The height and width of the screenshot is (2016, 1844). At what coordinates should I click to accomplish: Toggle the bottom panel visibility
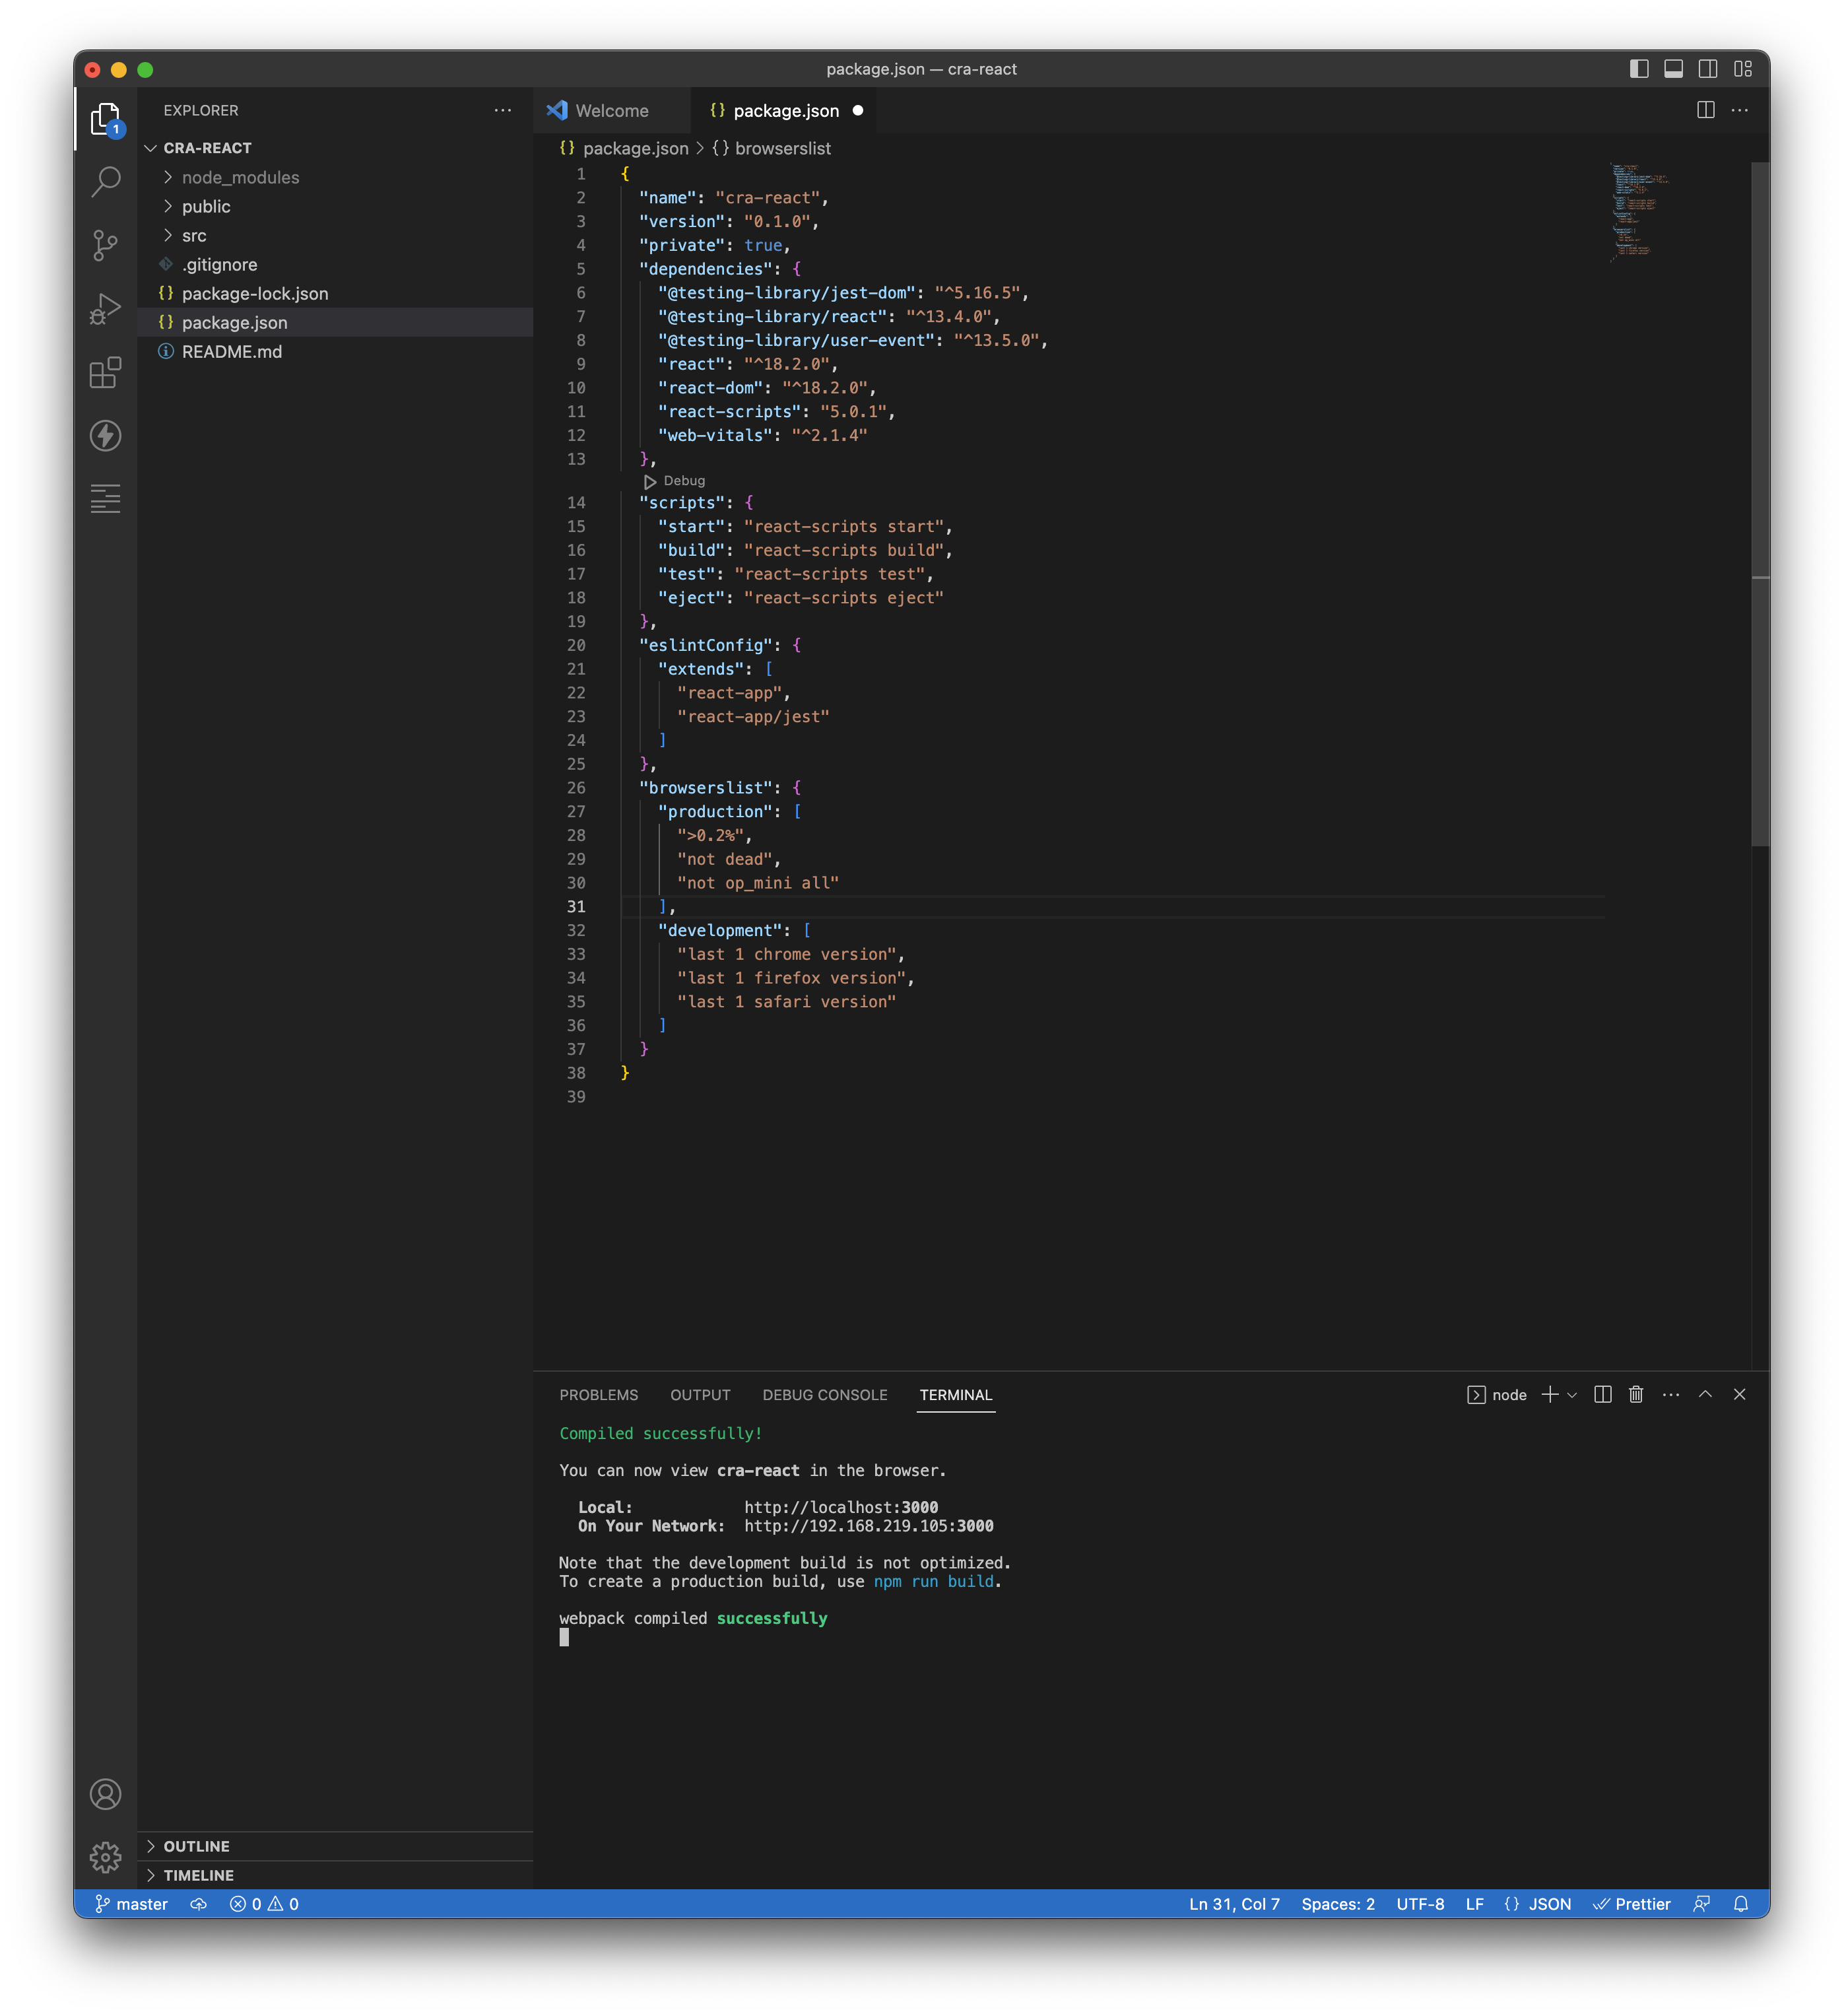1673,69
